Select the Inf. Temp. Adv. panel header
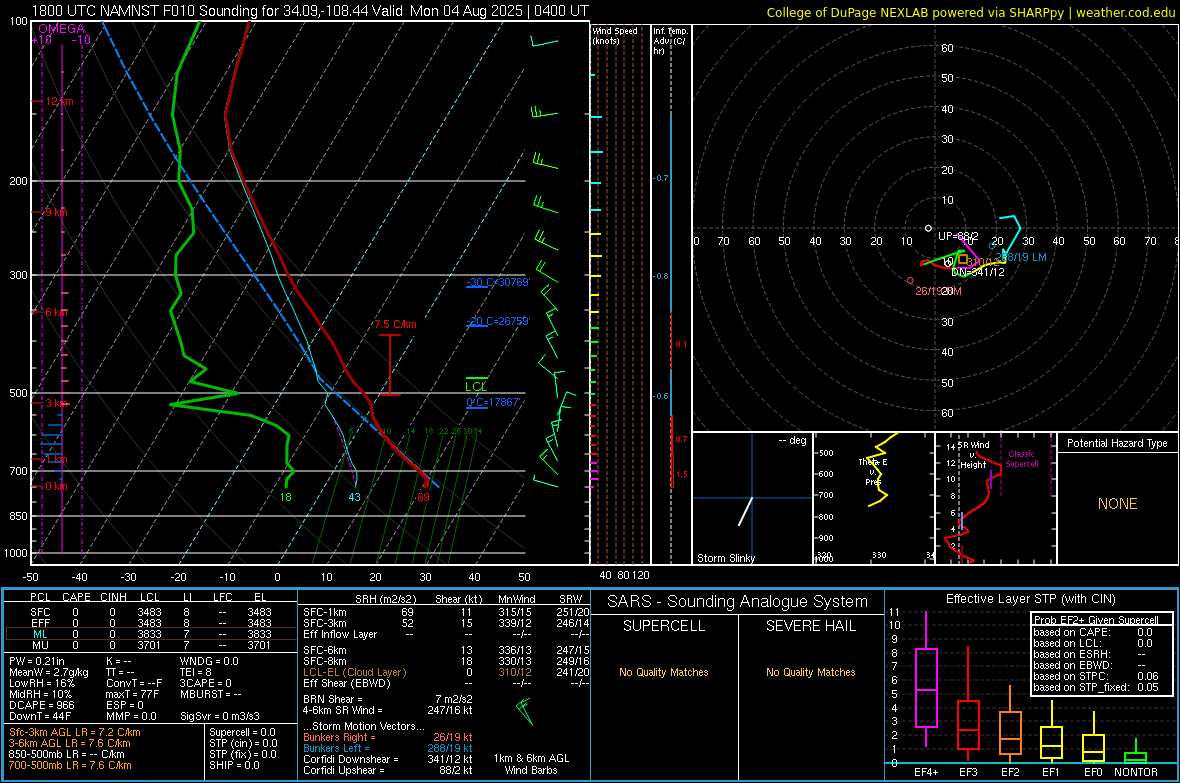 click(x=670, y=41)
